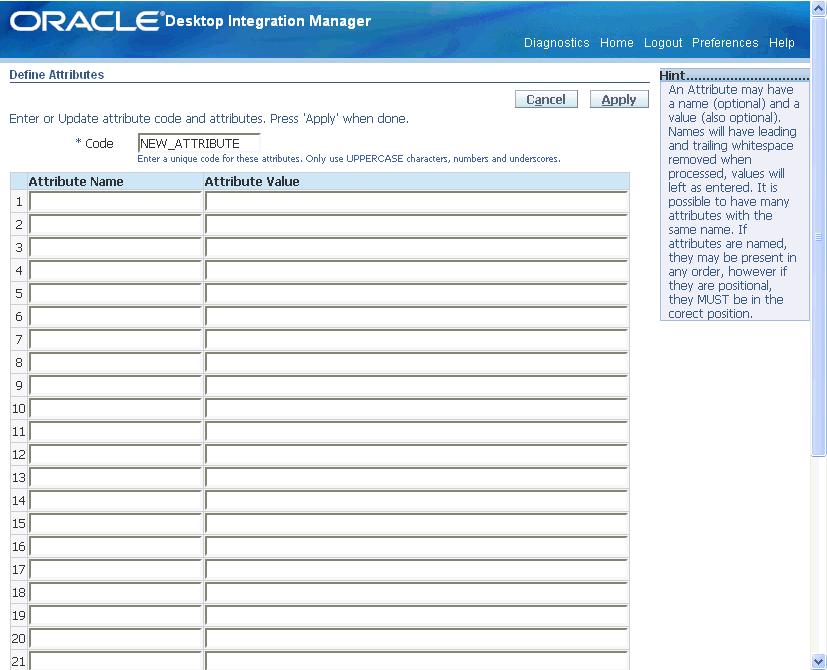Viewport: 827px width, 670px height.
Task: Open the Help page
Action: coord(781,43)
